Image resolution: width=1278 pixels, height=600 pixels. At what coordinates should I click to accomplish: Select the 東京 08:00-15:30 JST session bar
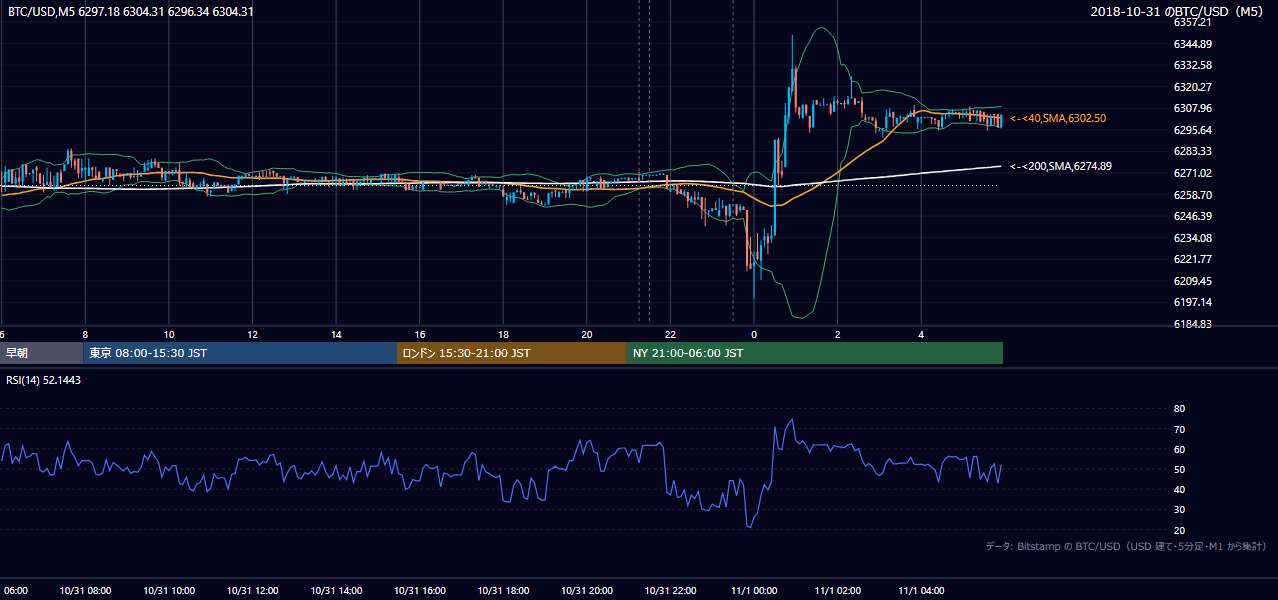tap(240, 353)
